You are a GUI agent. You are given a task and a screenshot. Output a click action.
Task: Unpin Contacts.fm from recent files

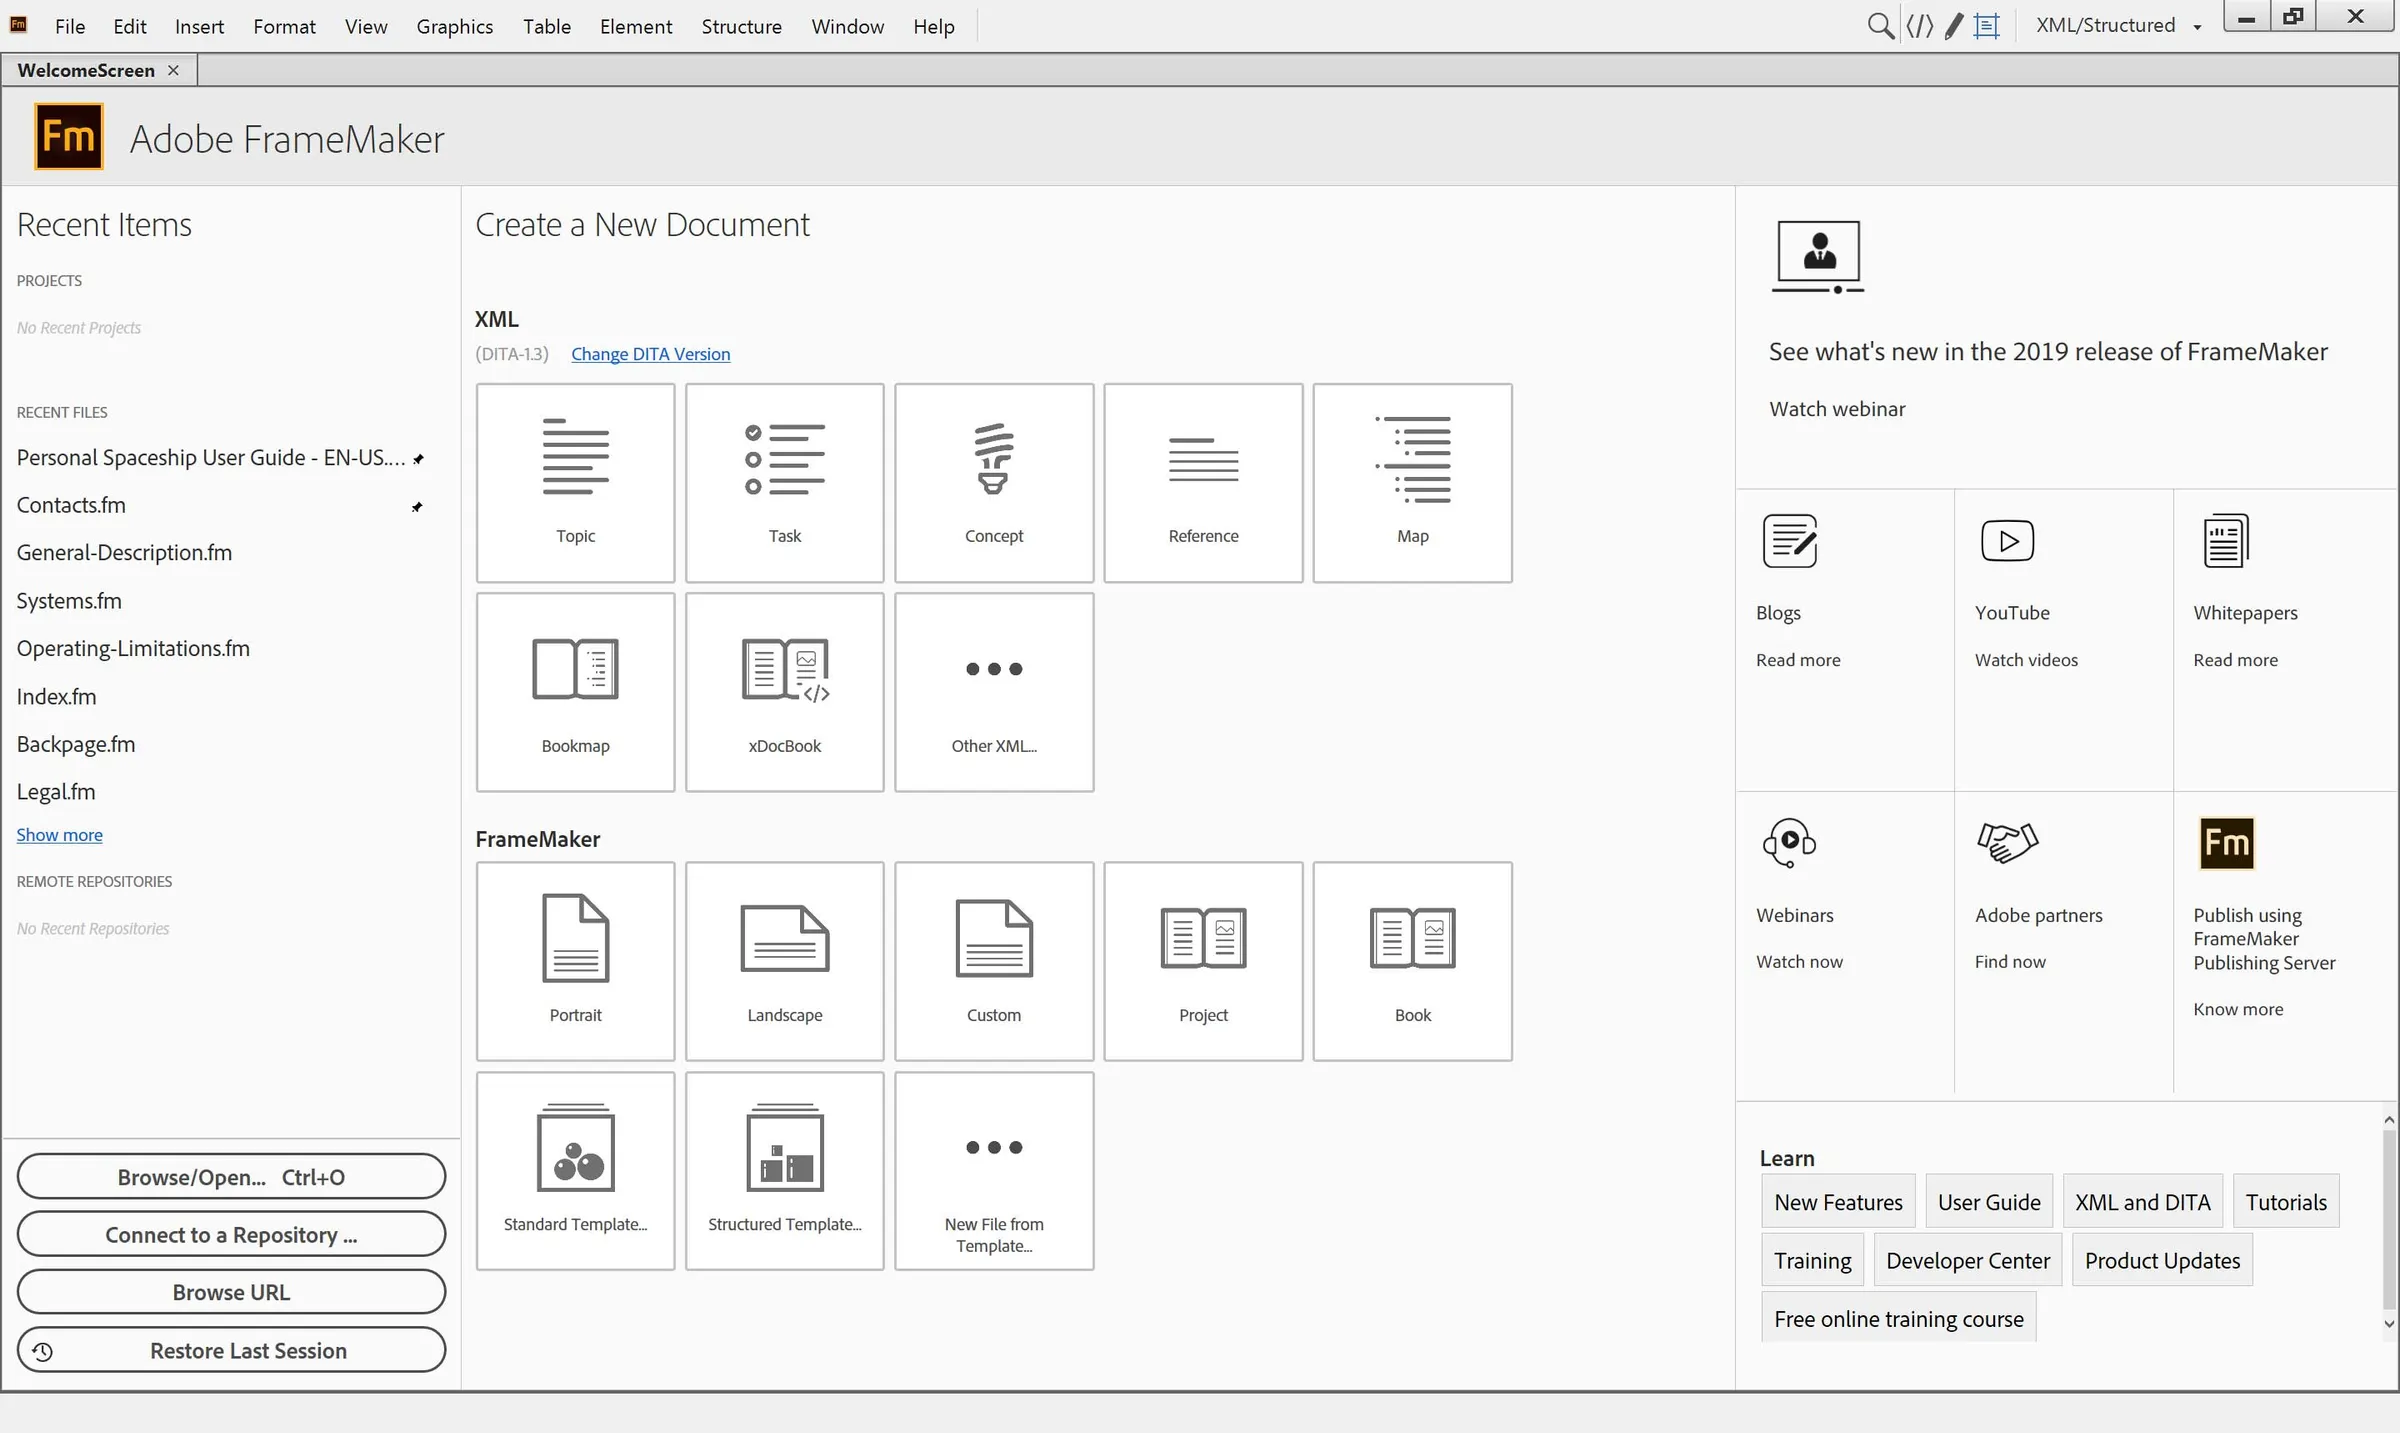419,507
